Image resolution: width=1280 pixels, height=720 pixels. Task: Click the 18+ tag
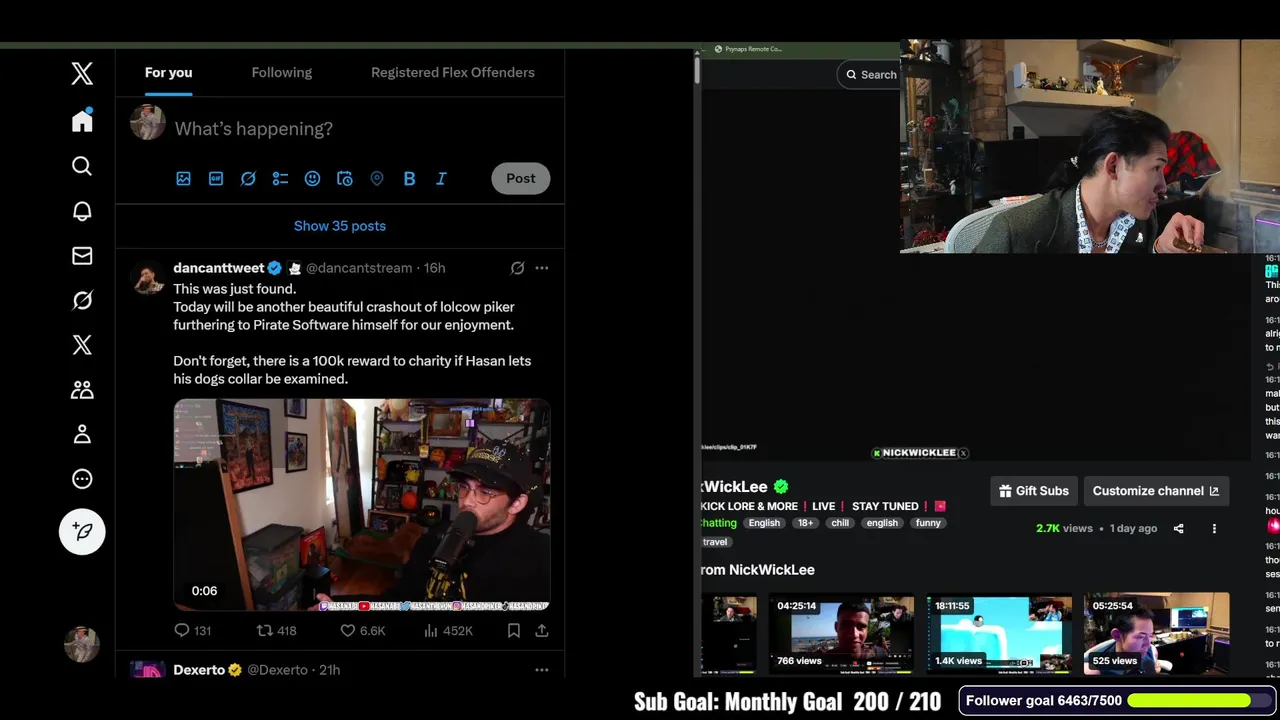point(805,523)
